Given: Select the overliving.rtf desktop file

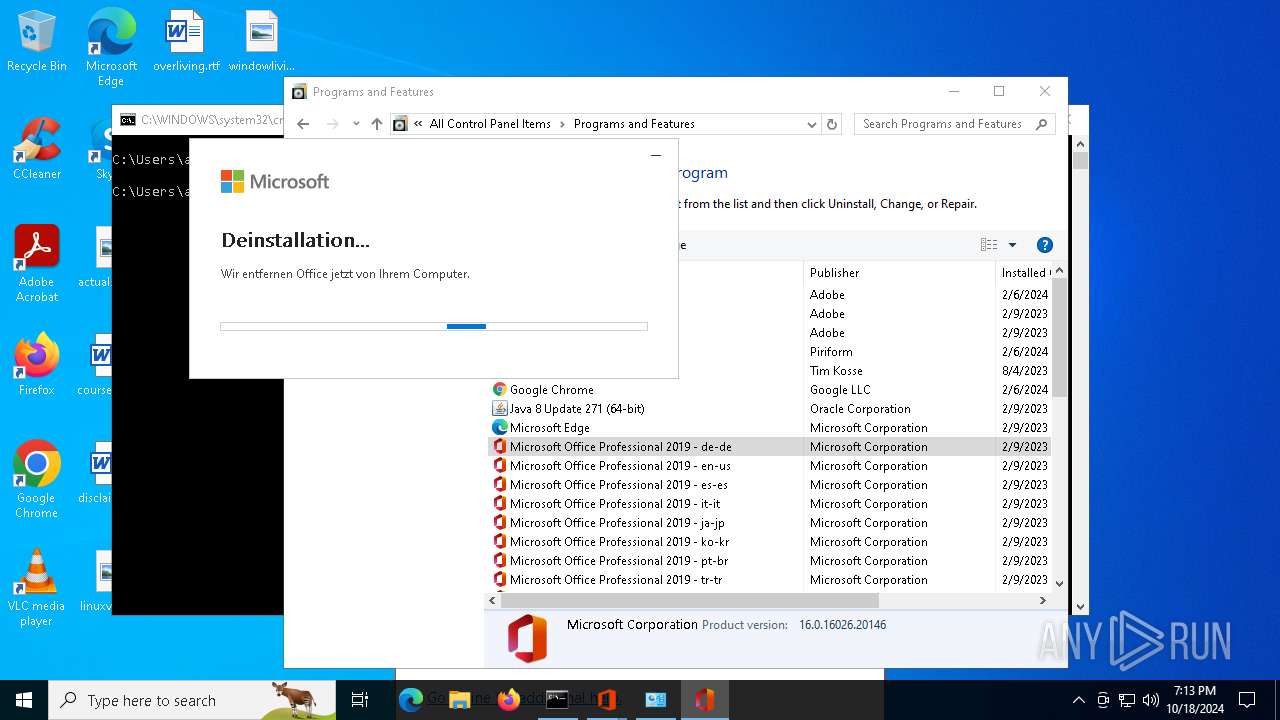Looking at the screenshot, I should point(186,41).
